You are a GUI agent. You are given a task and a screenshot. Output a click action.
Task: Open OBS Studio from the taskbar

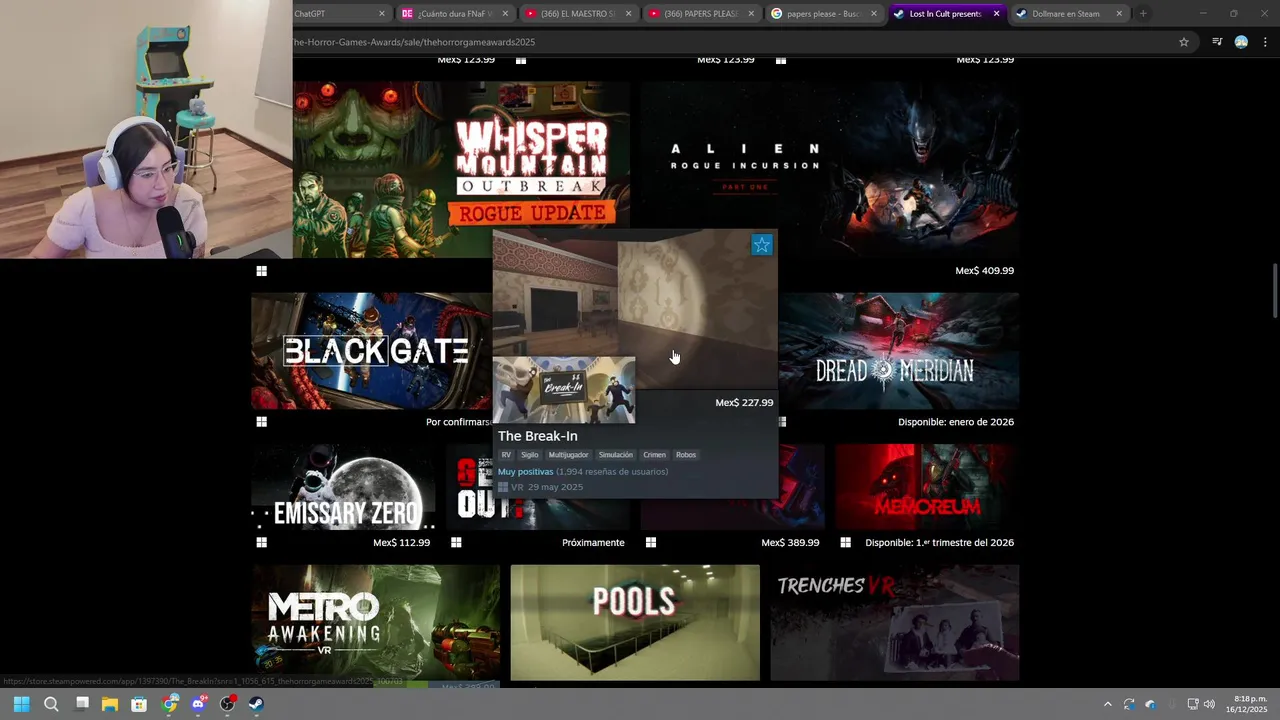coord(227,704)
